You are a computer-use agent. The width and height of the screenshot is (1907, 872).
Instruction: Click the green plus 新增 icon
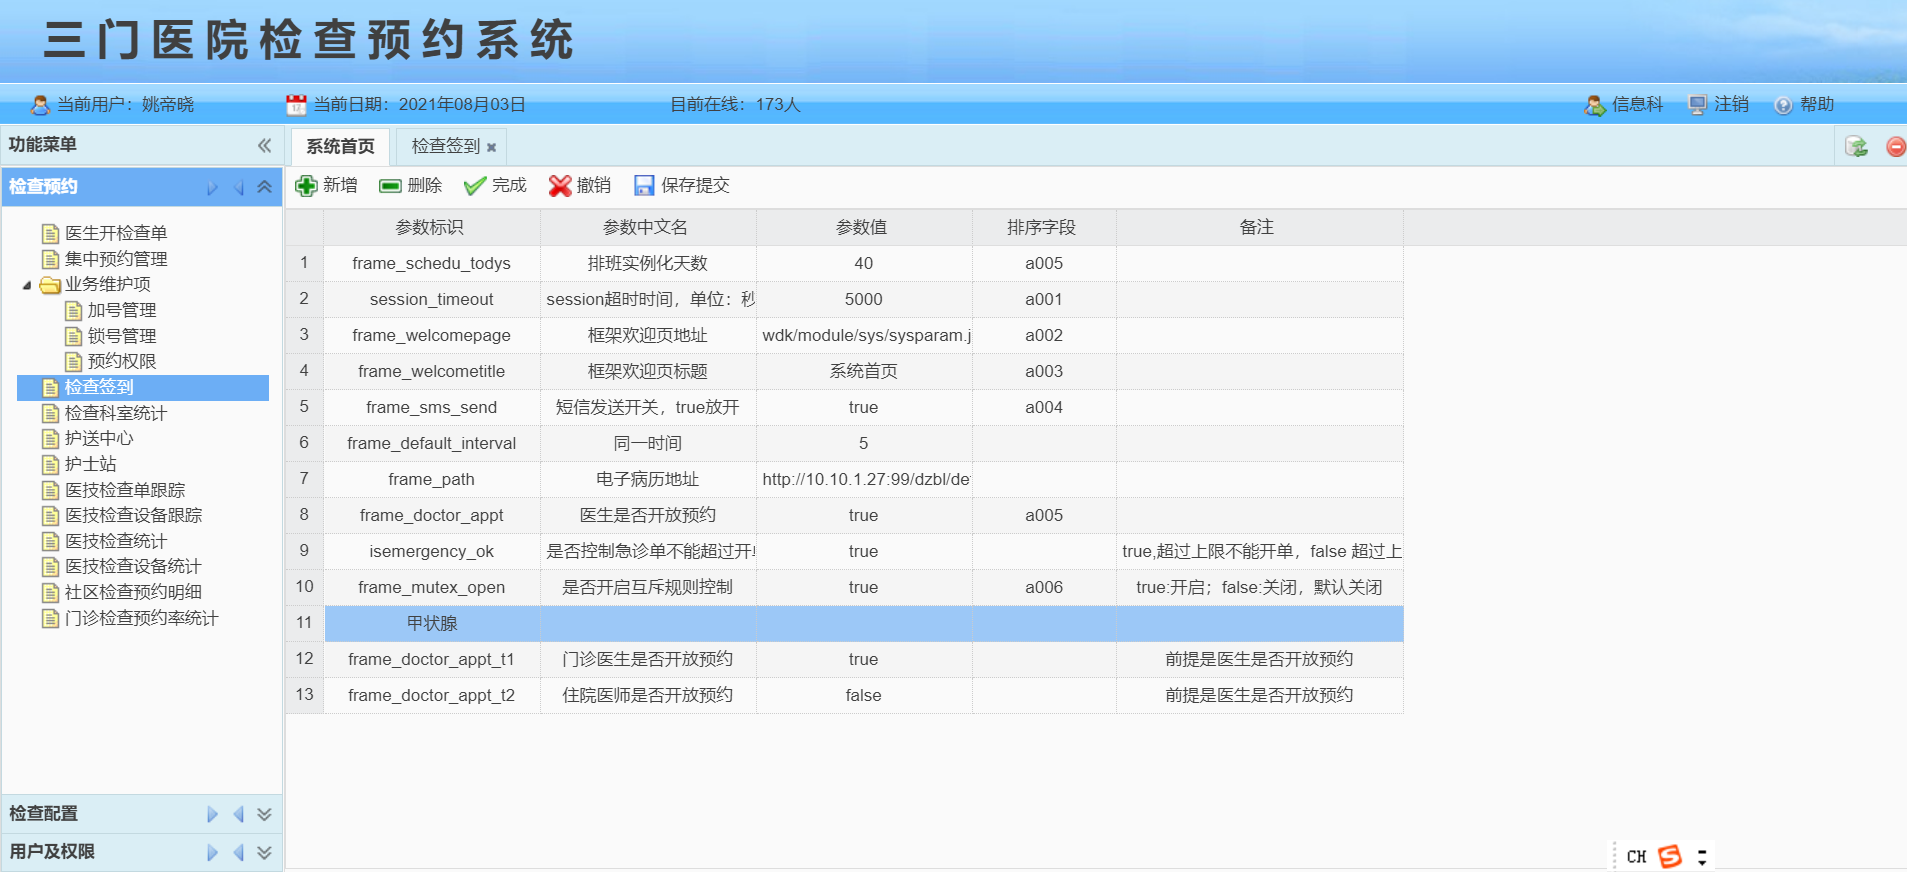pyautogui.click(x=306, y=186)
